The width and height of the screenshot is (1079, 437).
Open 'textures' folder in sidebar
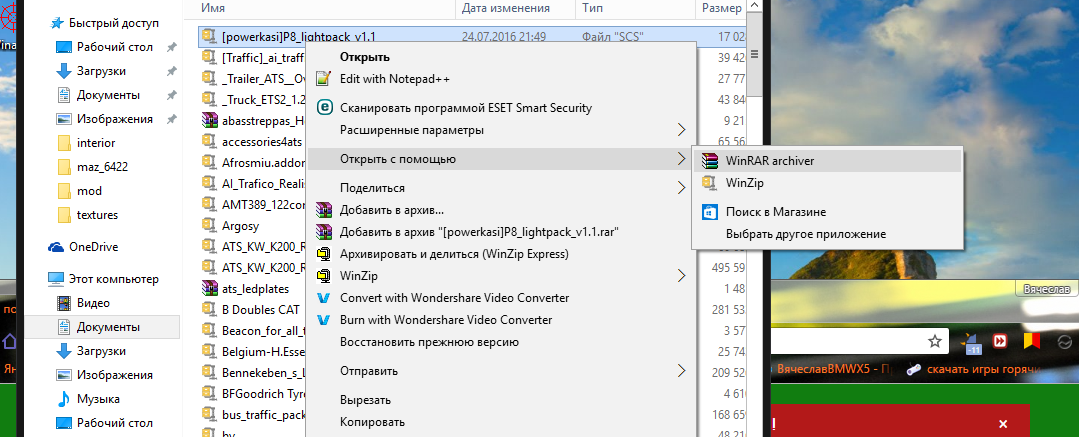97,215
